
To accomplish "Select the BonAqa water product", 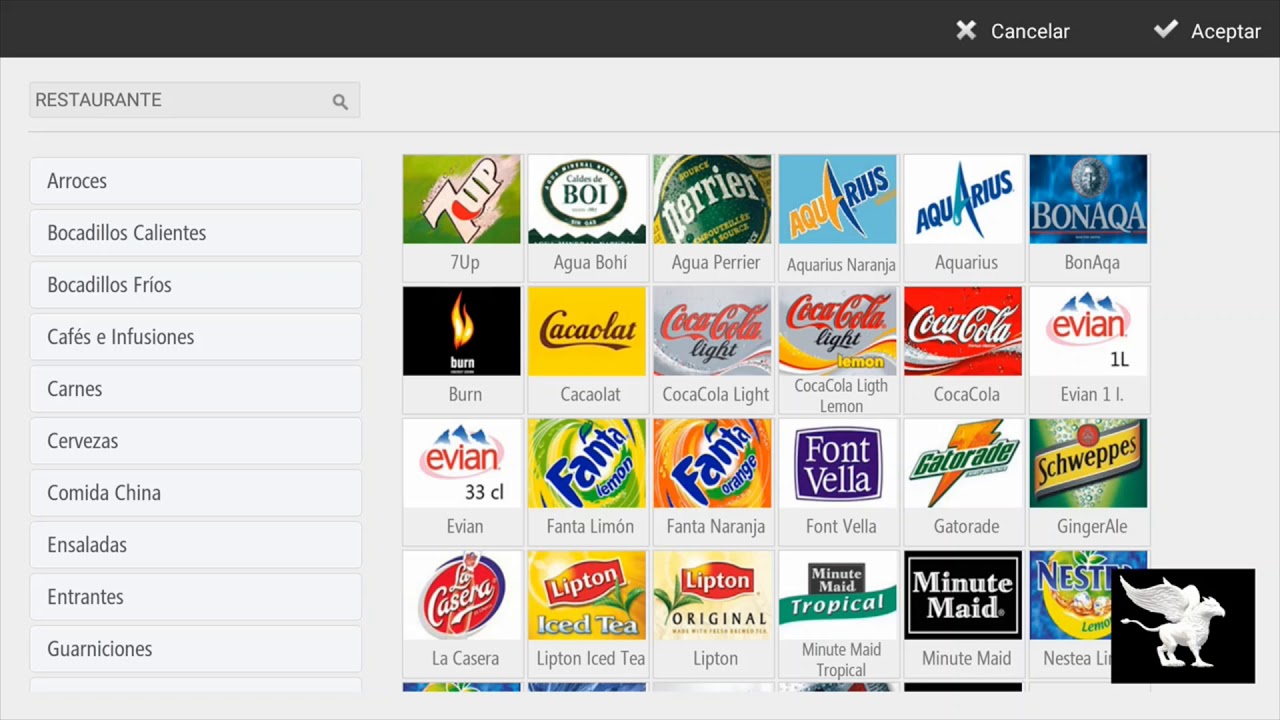I will (1089, 217).
